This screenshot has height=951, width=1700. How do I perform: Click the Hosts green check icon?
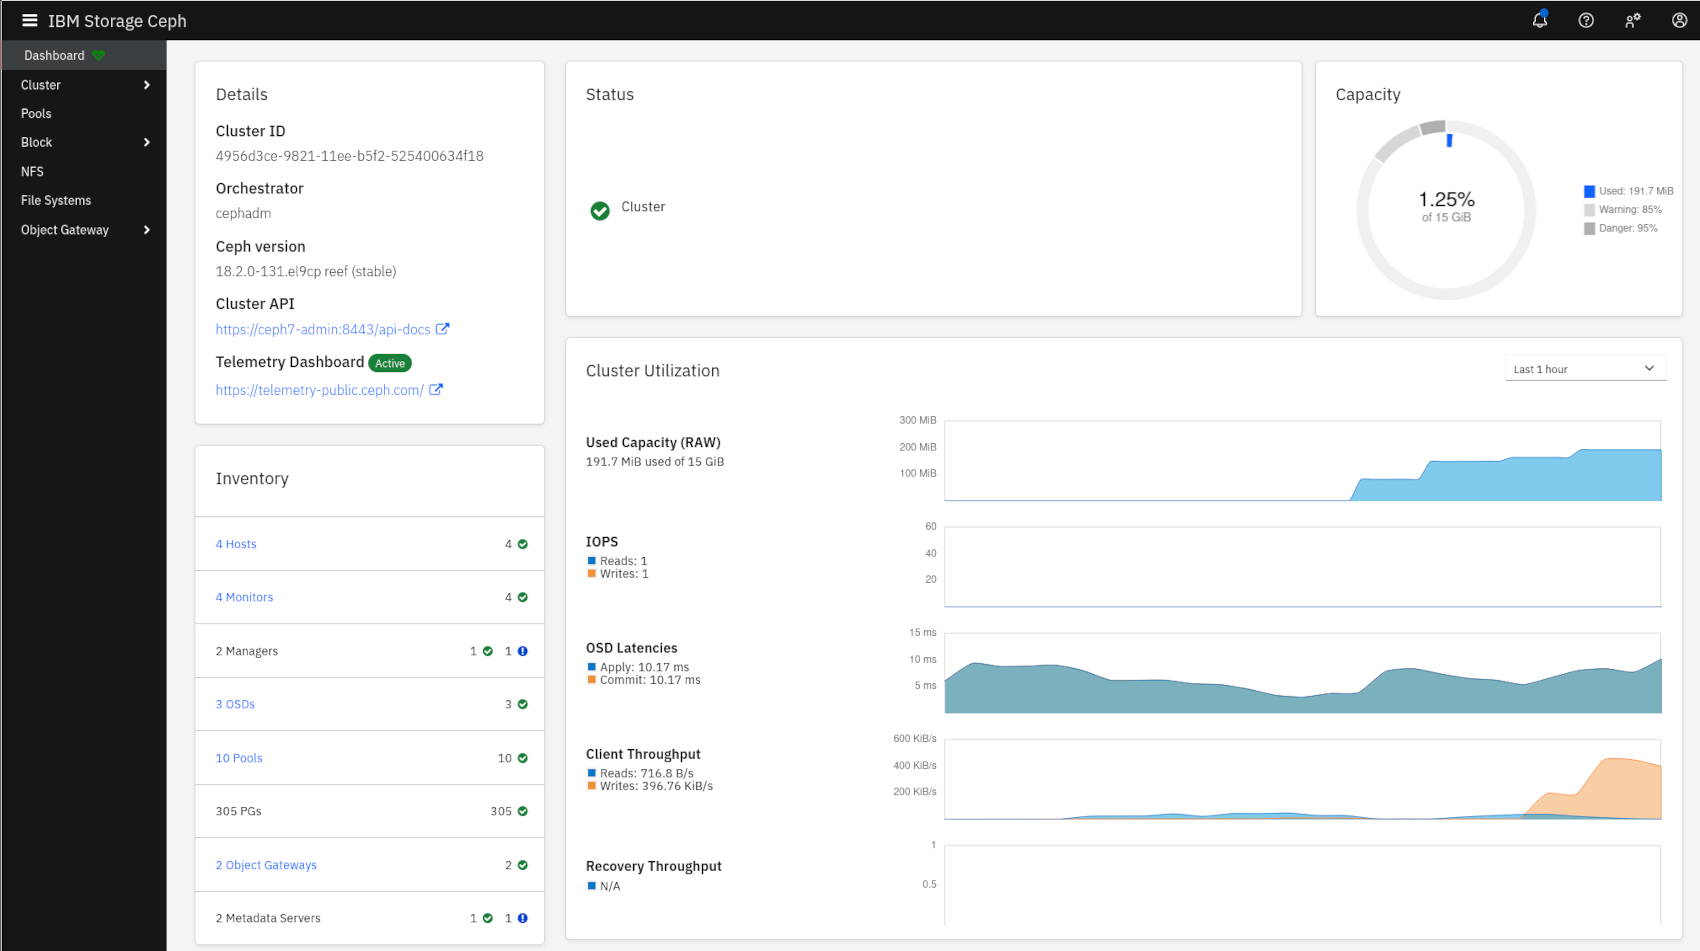[x=523, y=544]
